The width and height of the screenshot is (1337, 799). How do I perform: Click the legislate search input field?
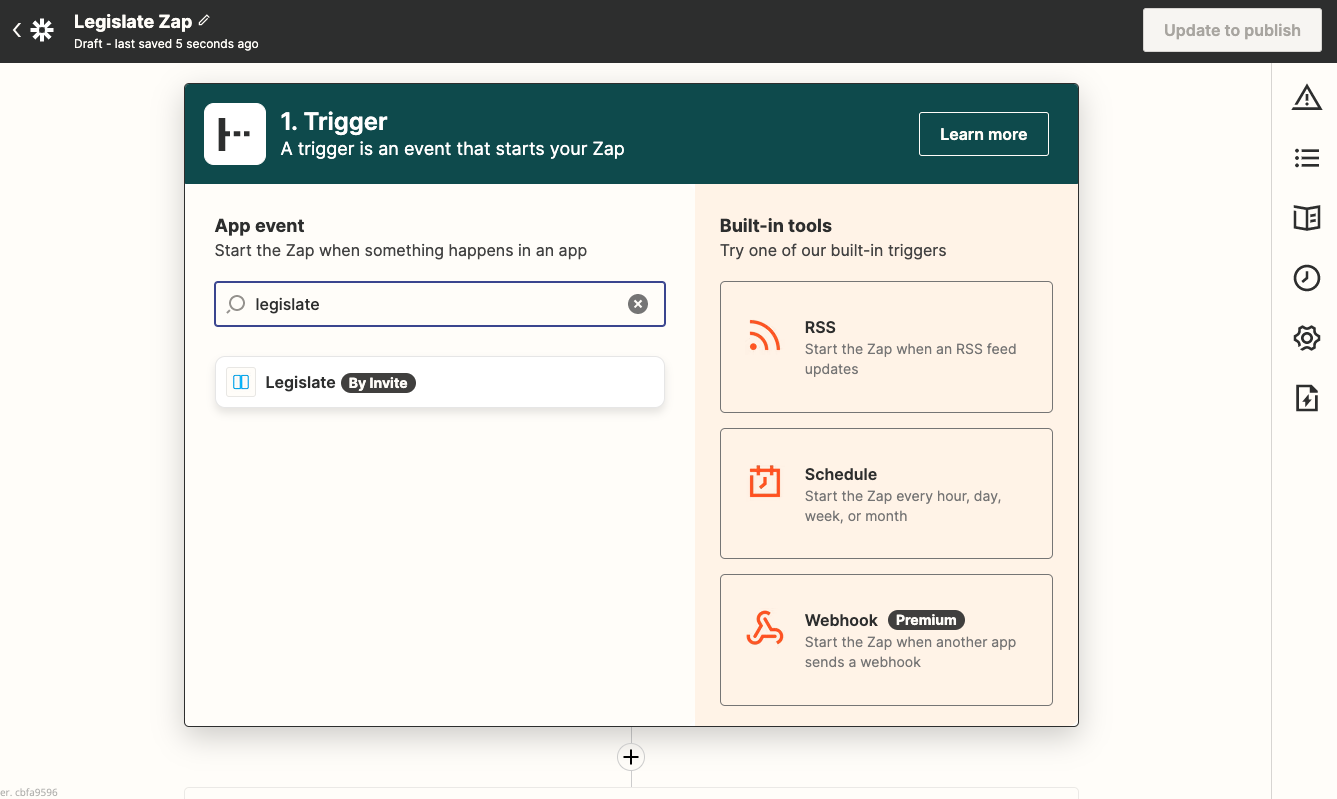click(x=440, y=304)
